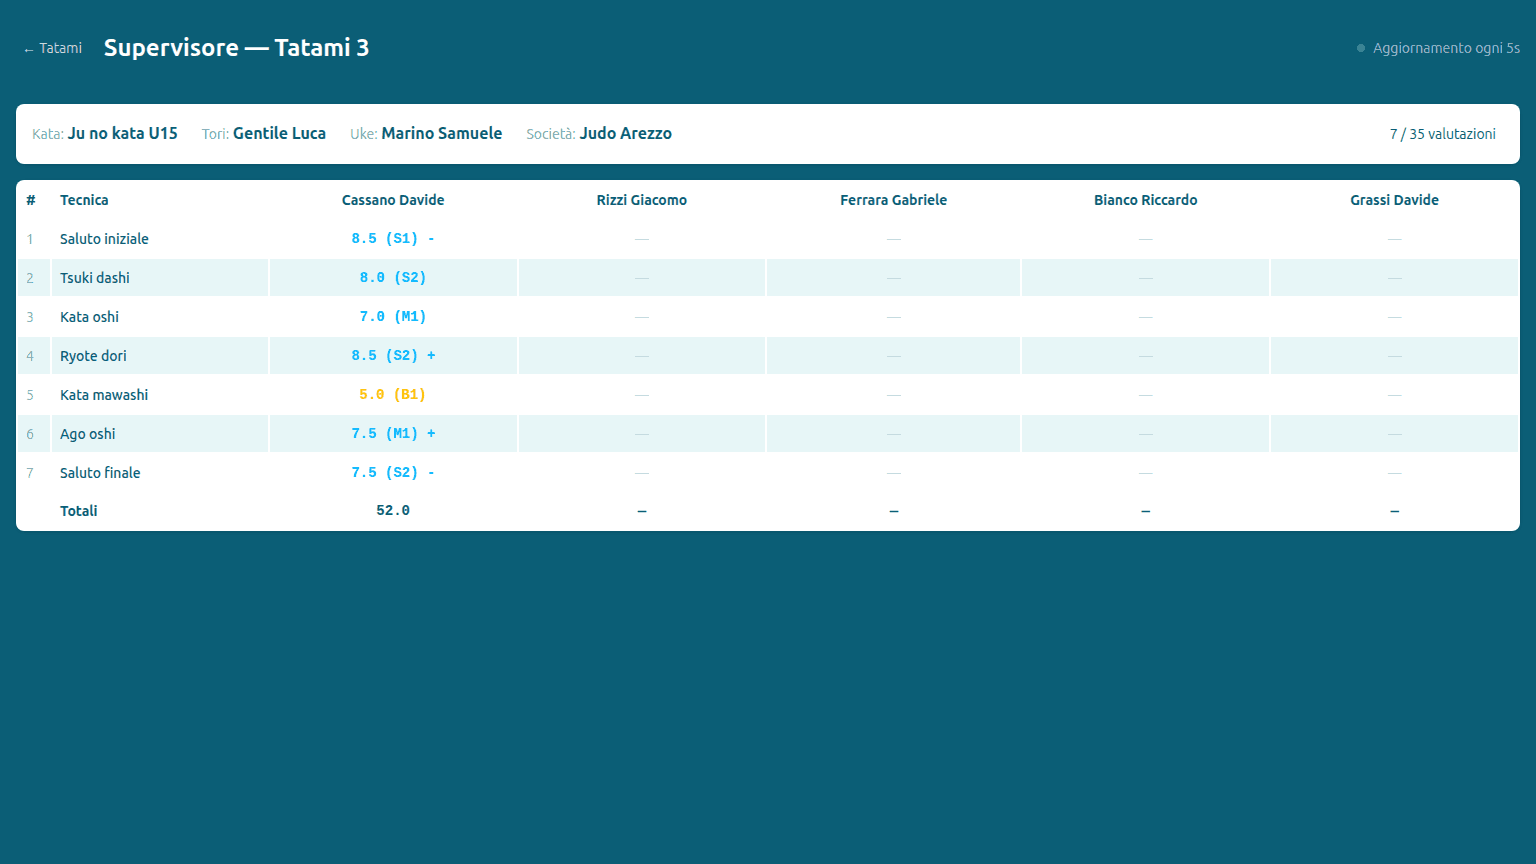
Task: Select the 7.5 (M1) + Ago oshi score
Action: (x=393, y=434)
